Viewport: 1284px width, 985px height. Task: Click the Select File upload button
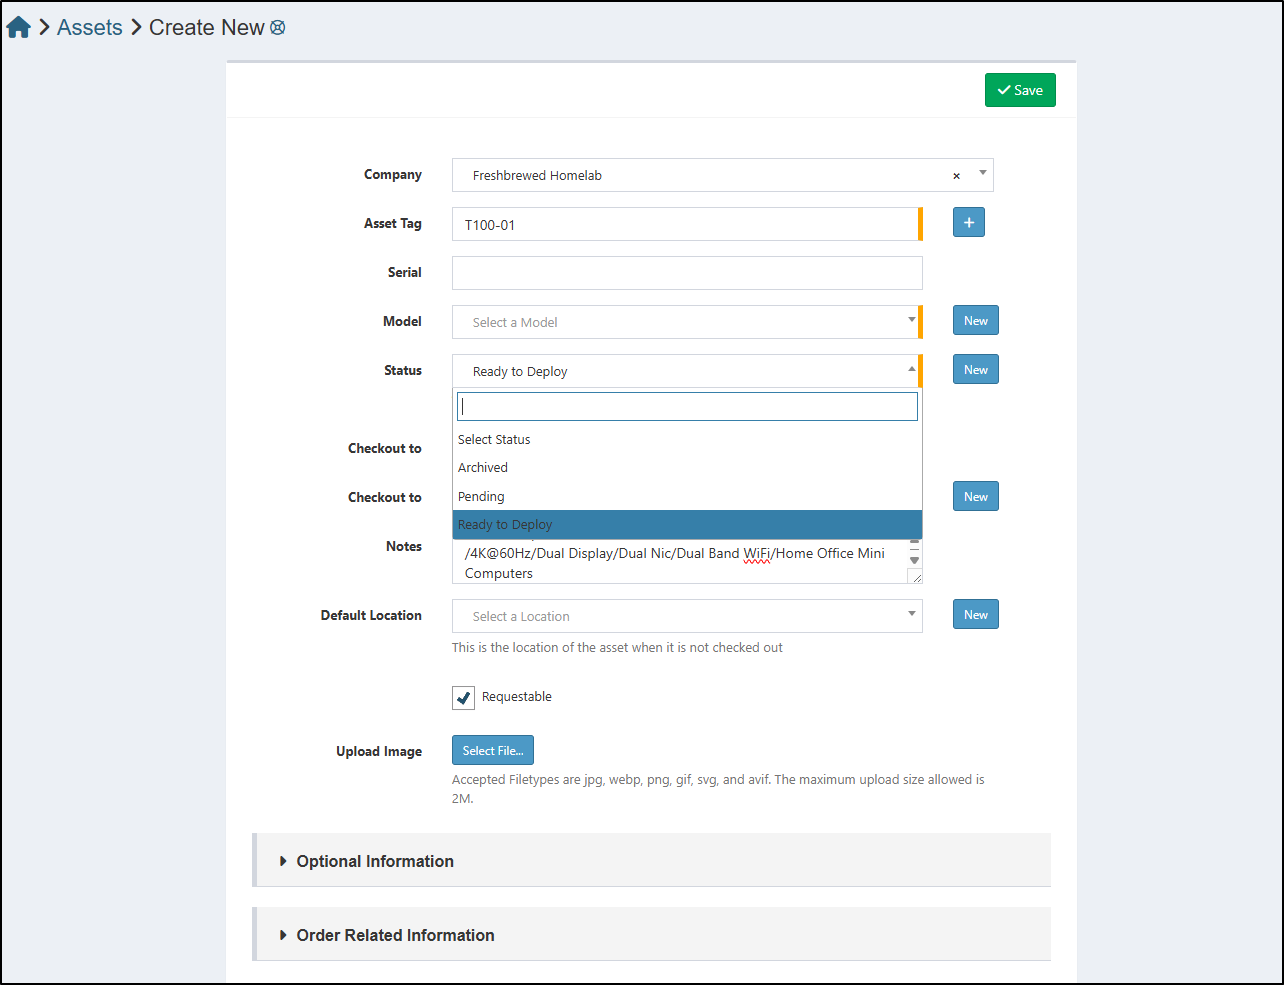click(x=492, y=751)
